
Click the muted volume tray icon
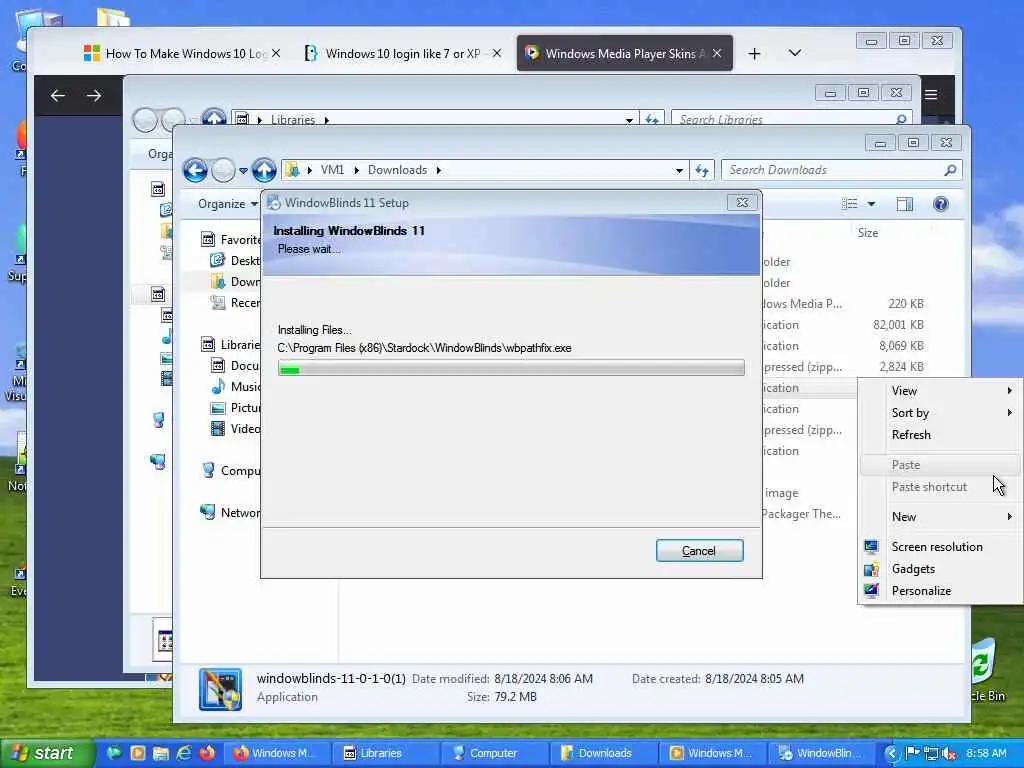tap(949, 753)
